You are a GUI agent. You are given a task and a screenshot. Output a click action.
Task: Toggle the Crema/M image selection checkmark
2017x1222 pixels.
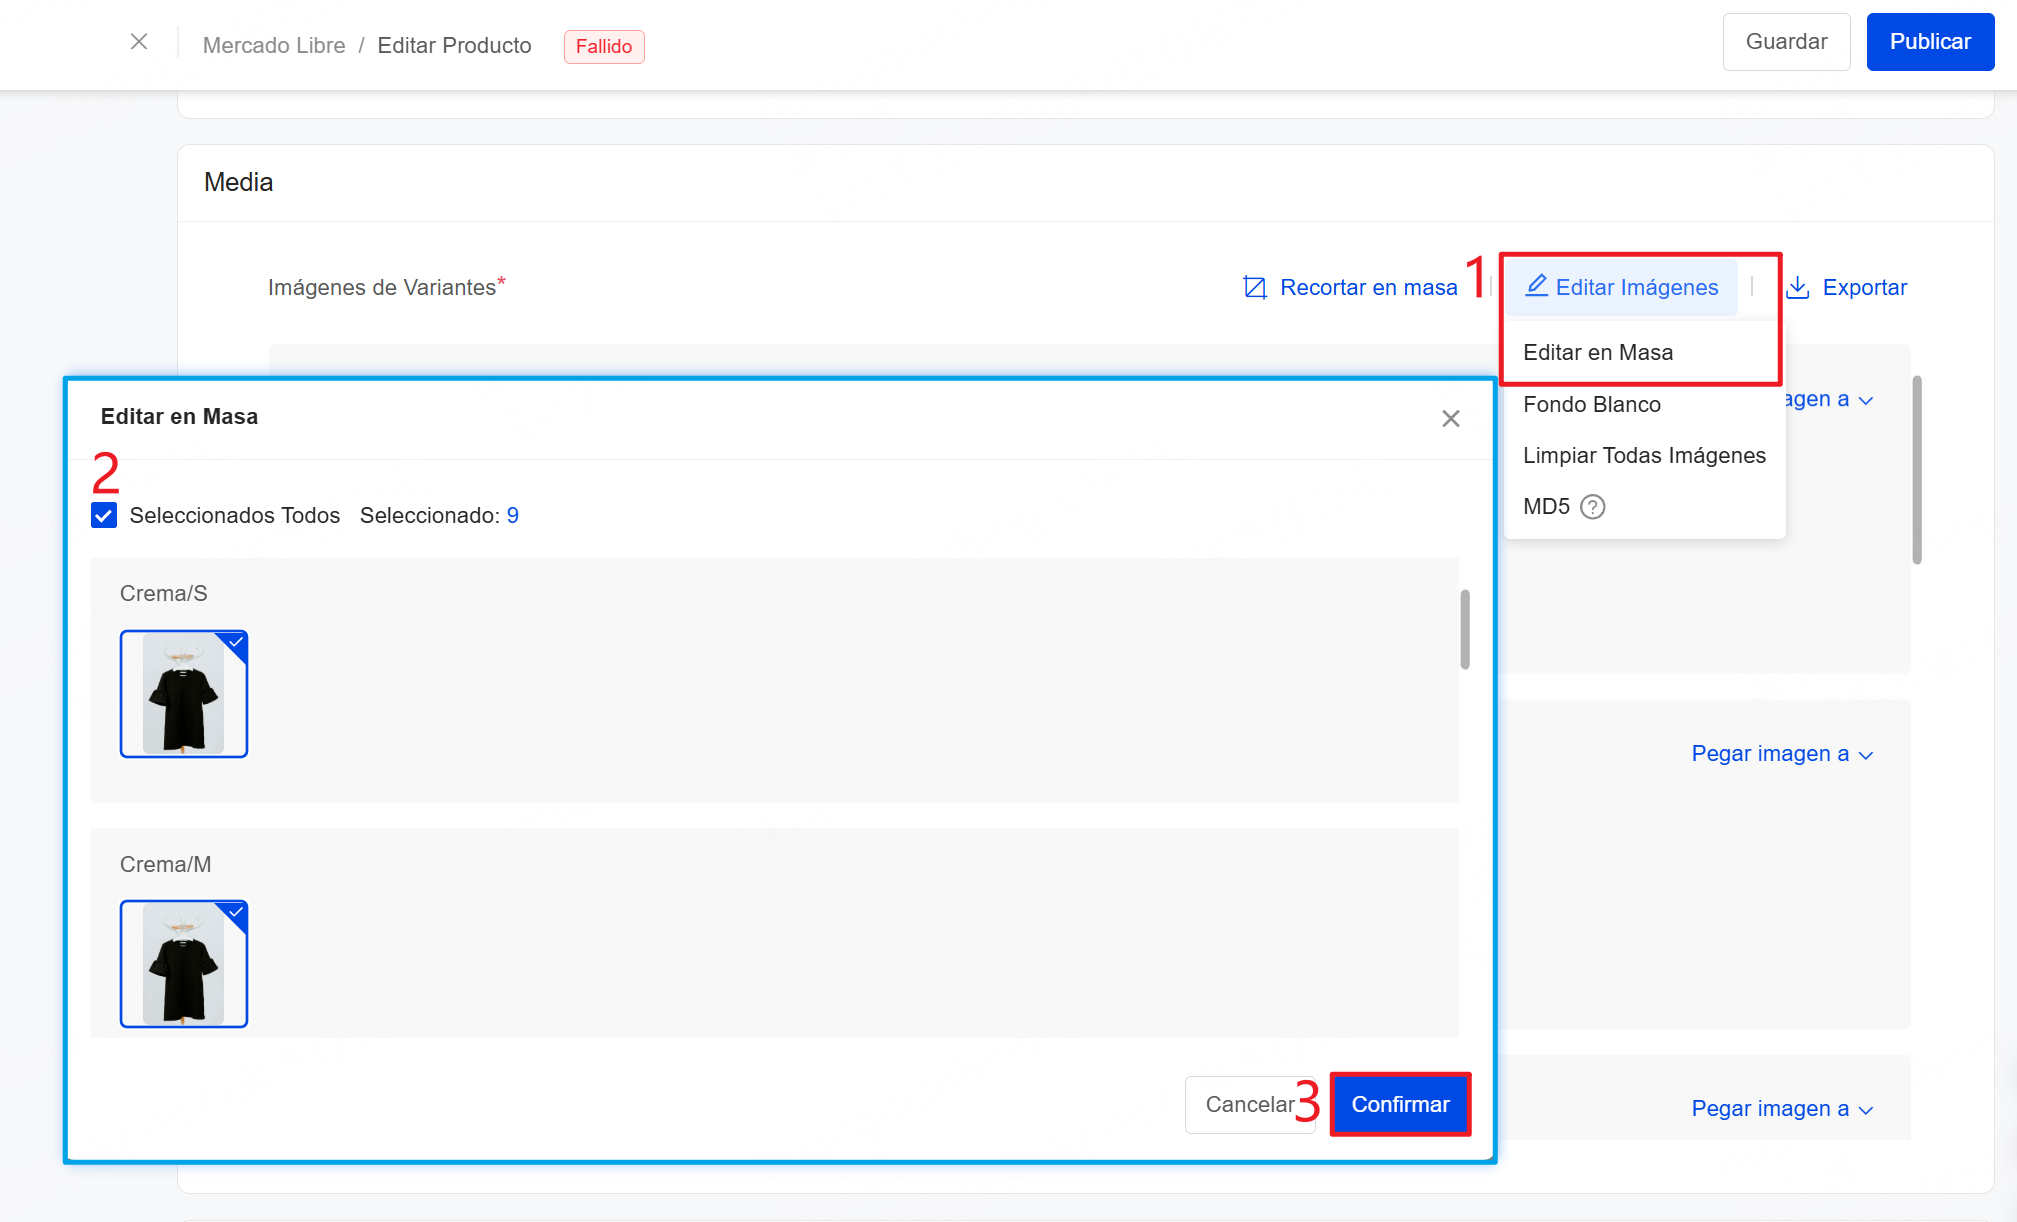coord(236,913)
